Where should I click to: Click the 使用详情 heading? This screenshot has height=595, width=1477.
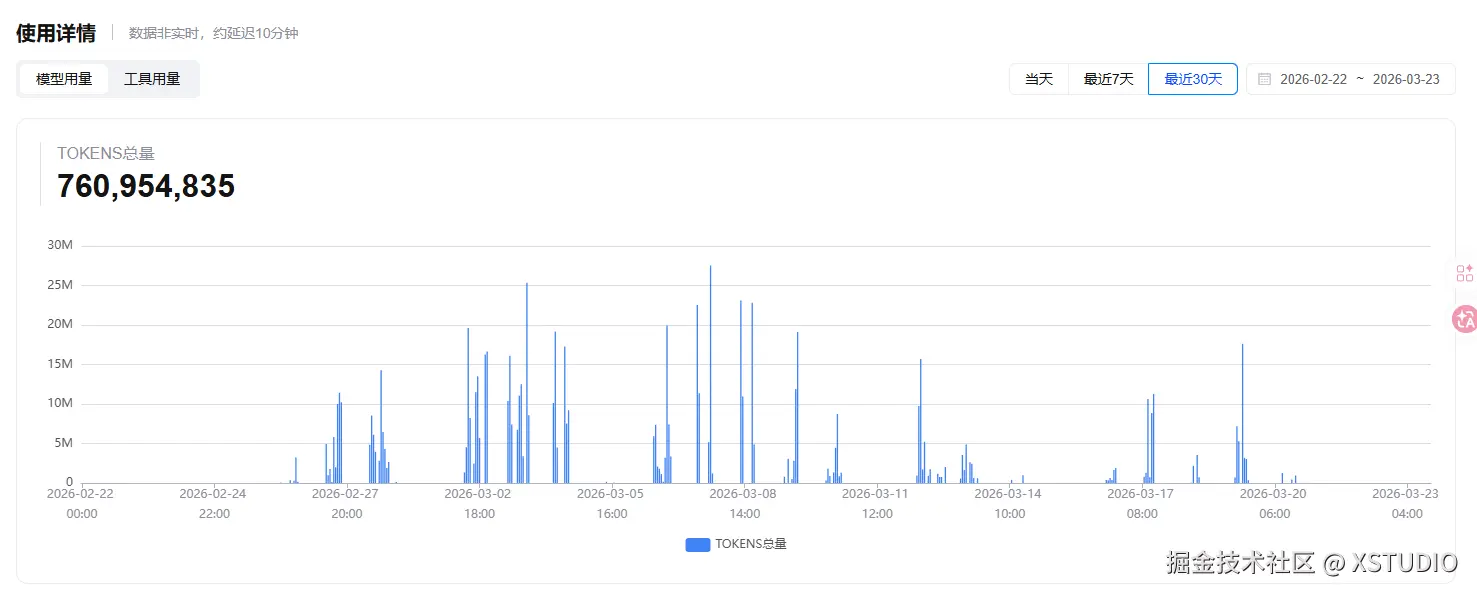click(x=56, y=33)
